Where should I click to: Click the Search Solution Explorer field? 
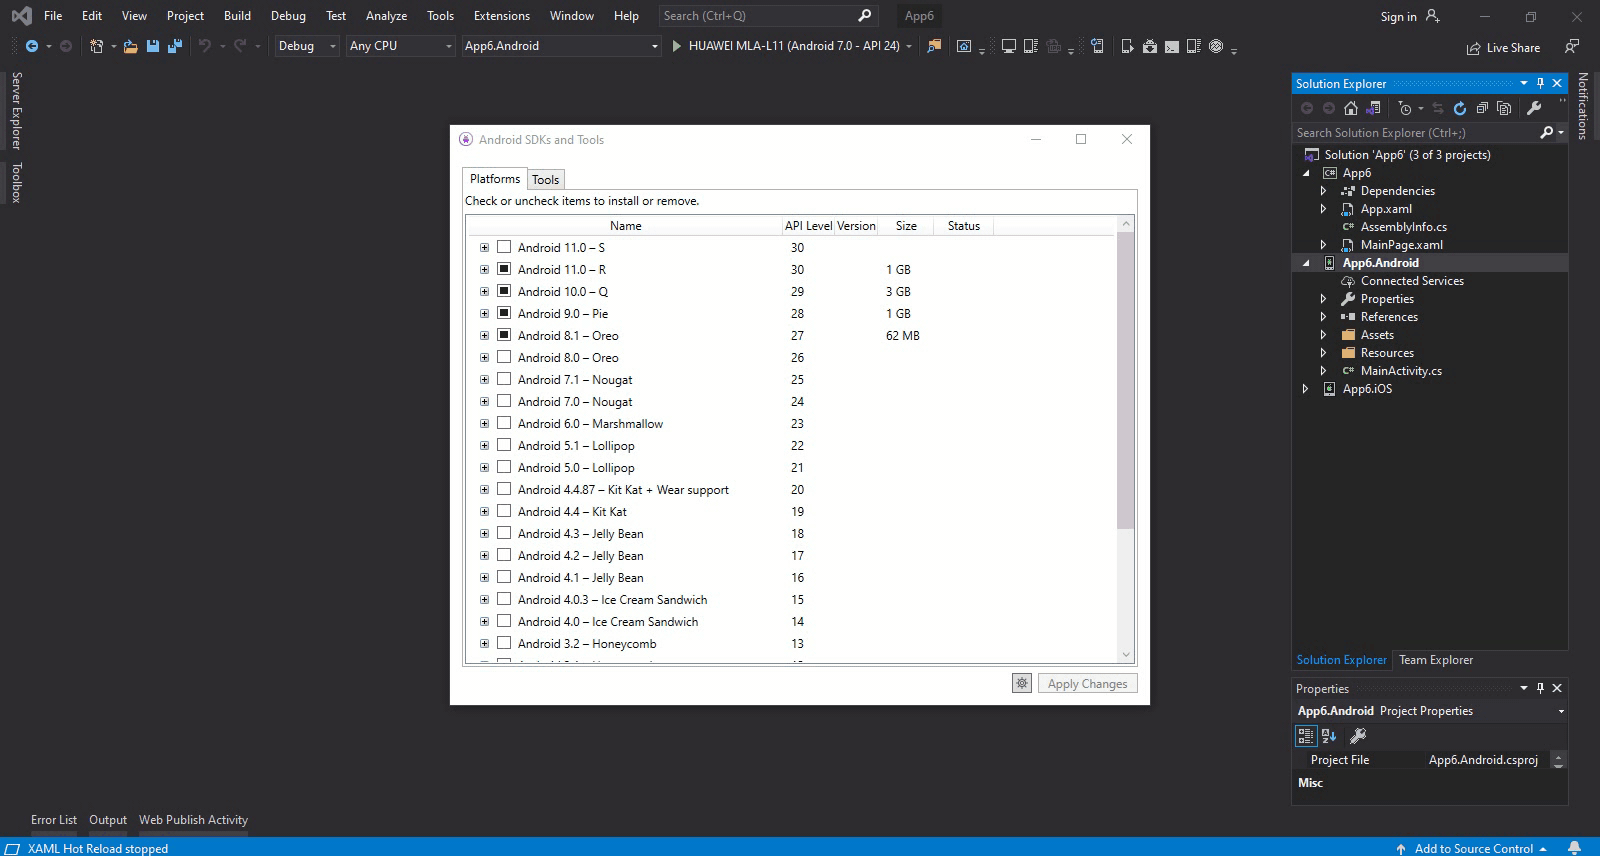coord(1415,132)
